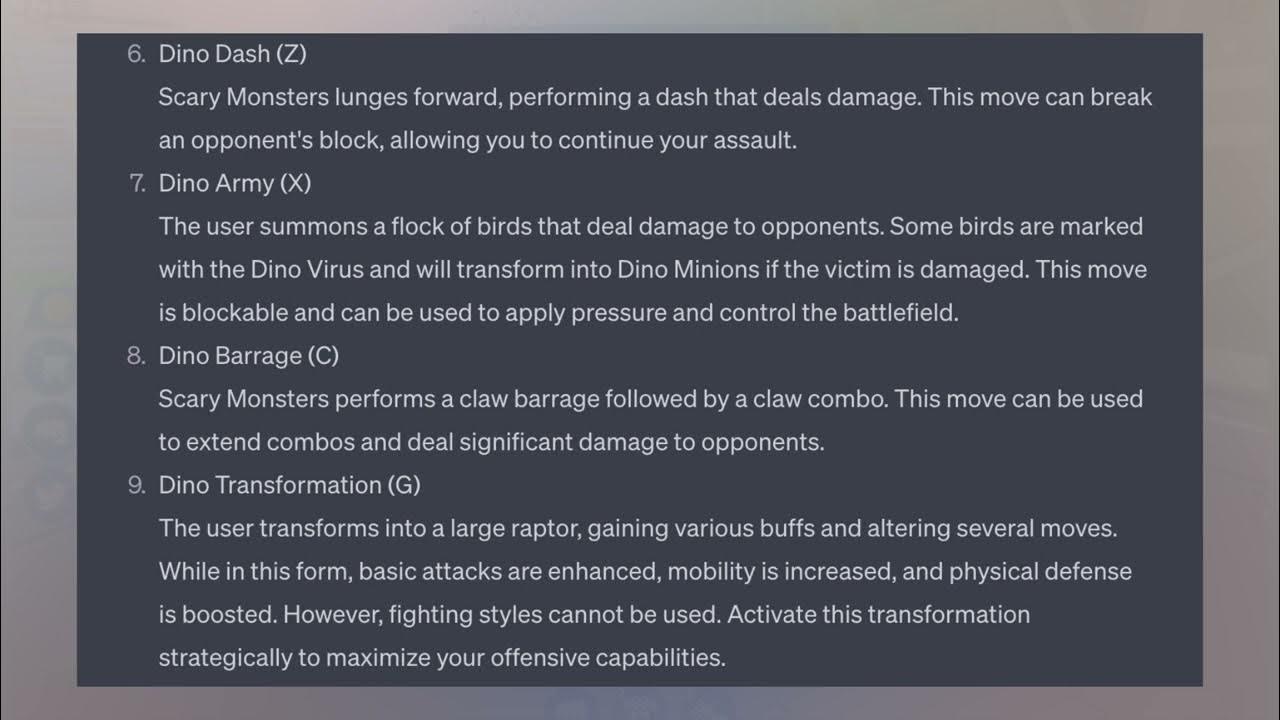
Task: Click list number 7
Action: pos(137,183)
